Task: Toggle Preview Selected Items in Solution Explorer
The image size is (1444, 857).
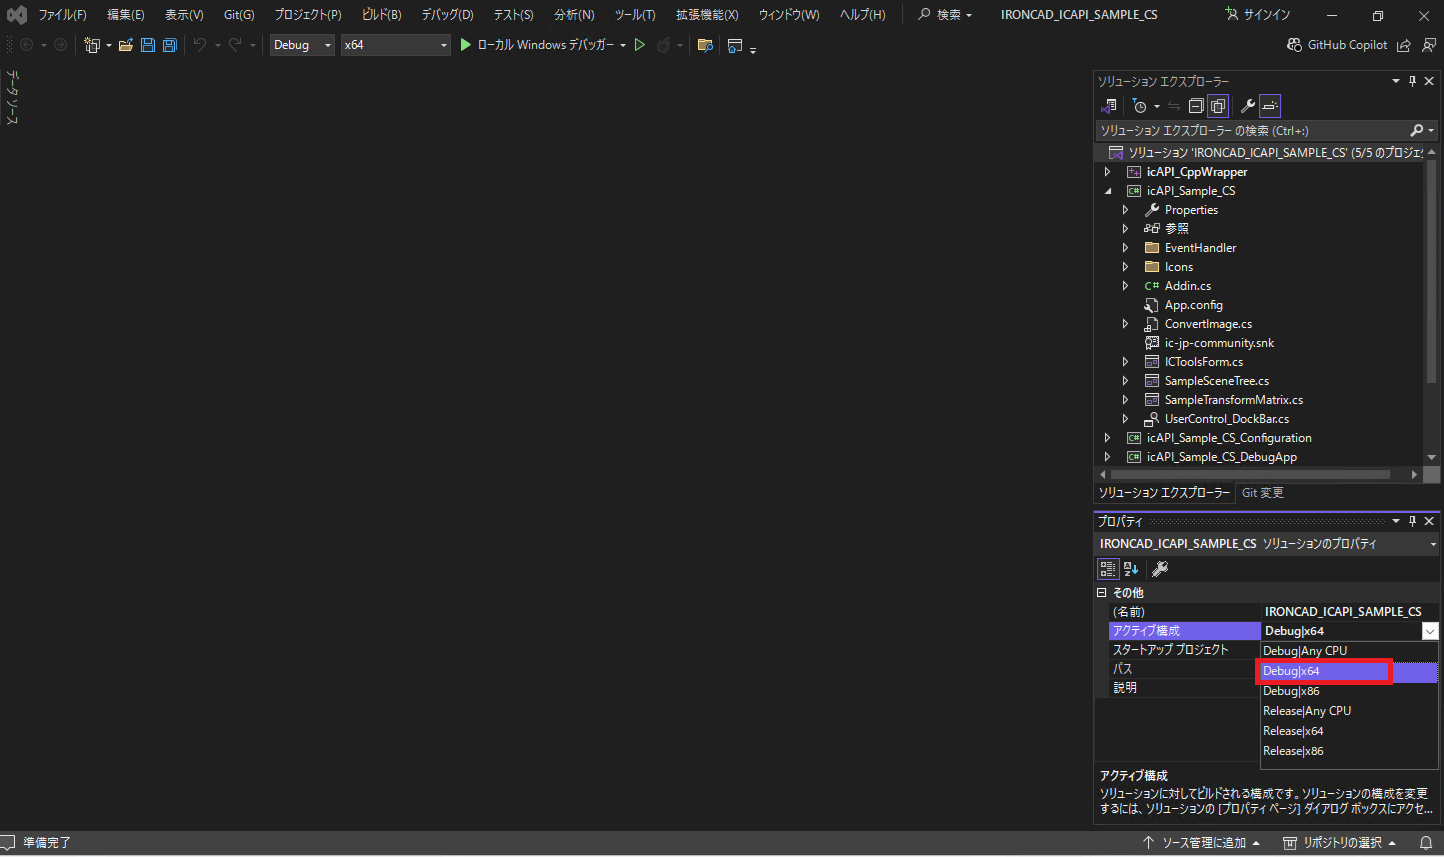Action: pos(1270,106)
